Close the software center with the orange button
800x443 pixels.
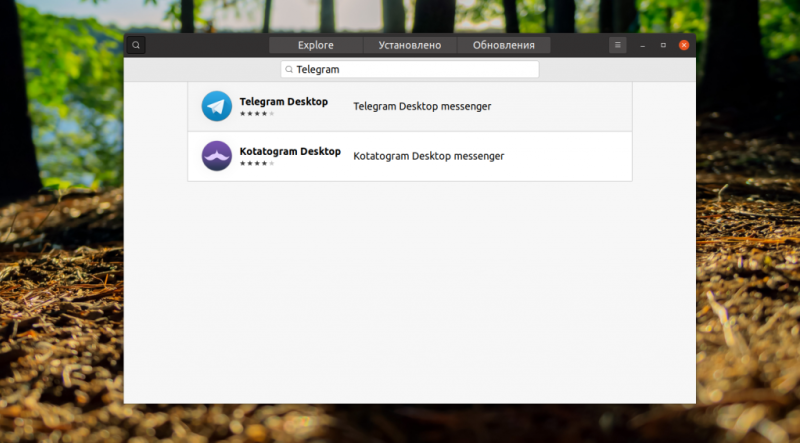click(x=684, y=45)
